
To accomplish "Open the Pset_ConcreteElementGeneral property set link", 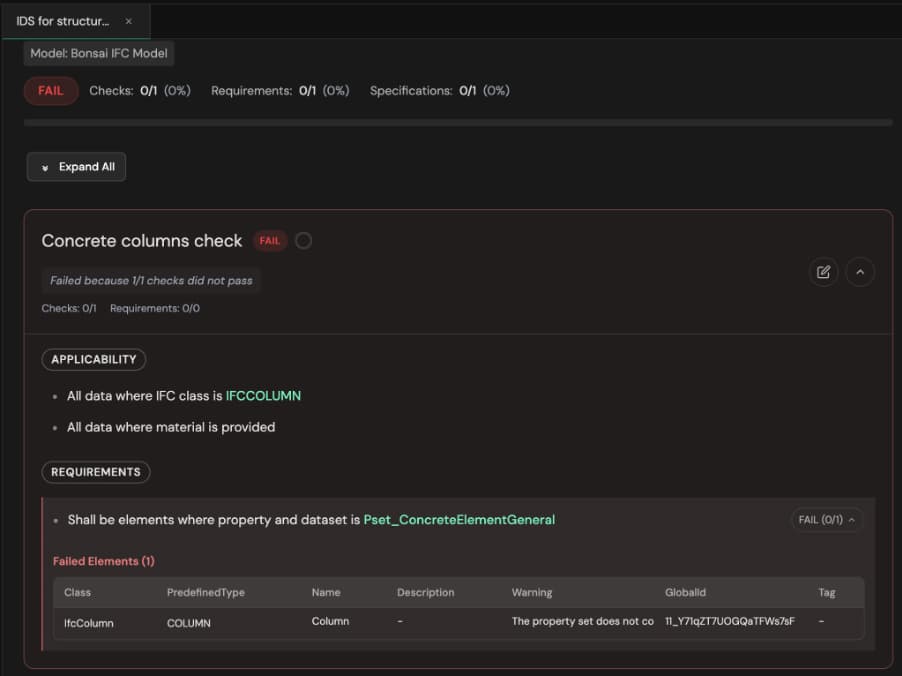I will coord(459,520).
